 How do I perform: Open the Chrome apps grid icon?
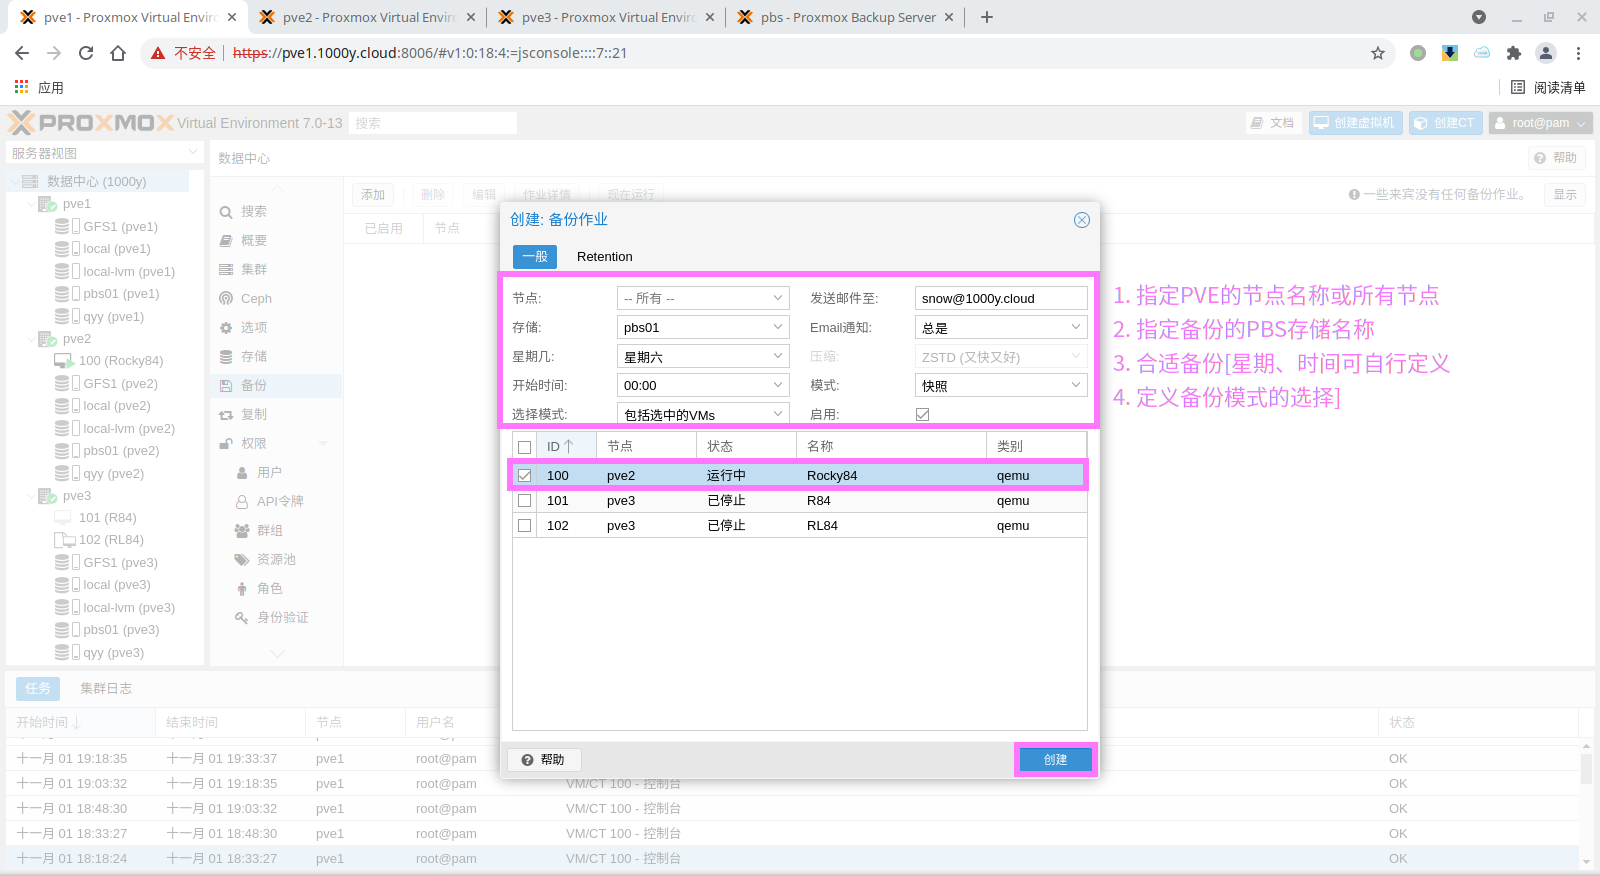(21, 87)
